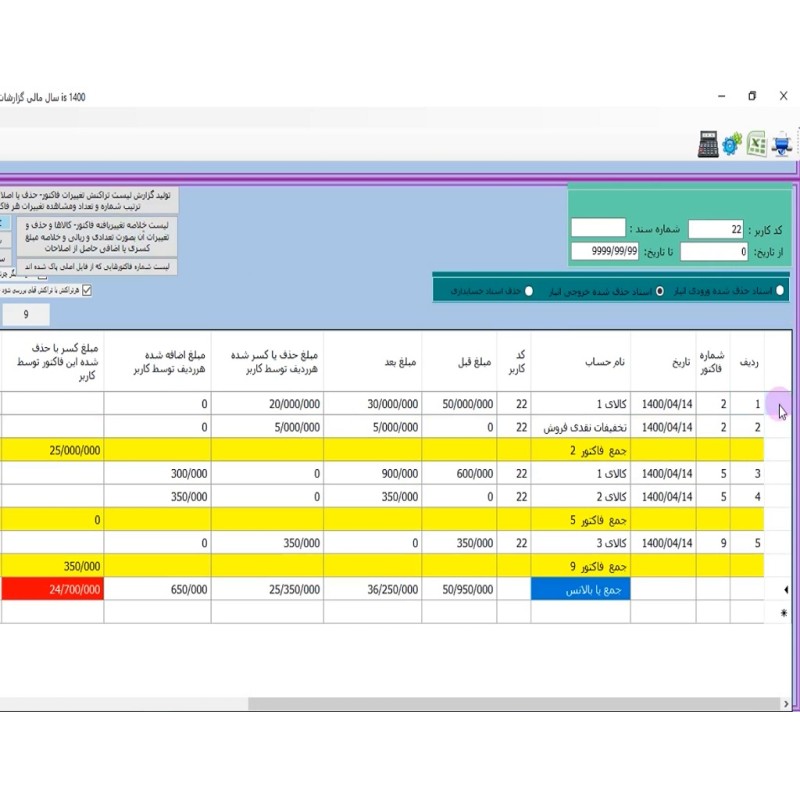800x800 pixels.
Task: Select 'حذف اسناد حسابداری' radio option
Action: (529, 291)
